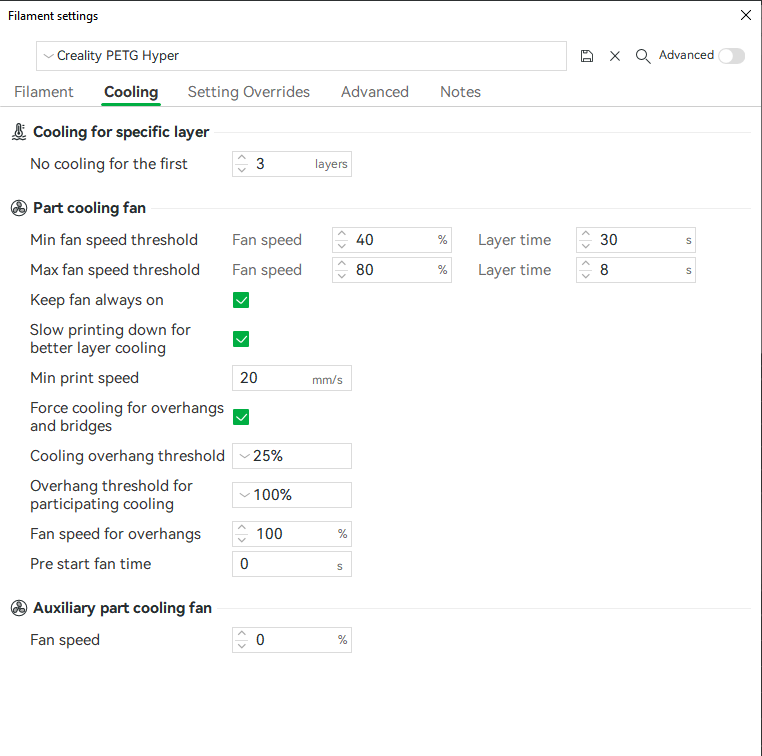Toggle the Advanced mode switch

[731, 56]
